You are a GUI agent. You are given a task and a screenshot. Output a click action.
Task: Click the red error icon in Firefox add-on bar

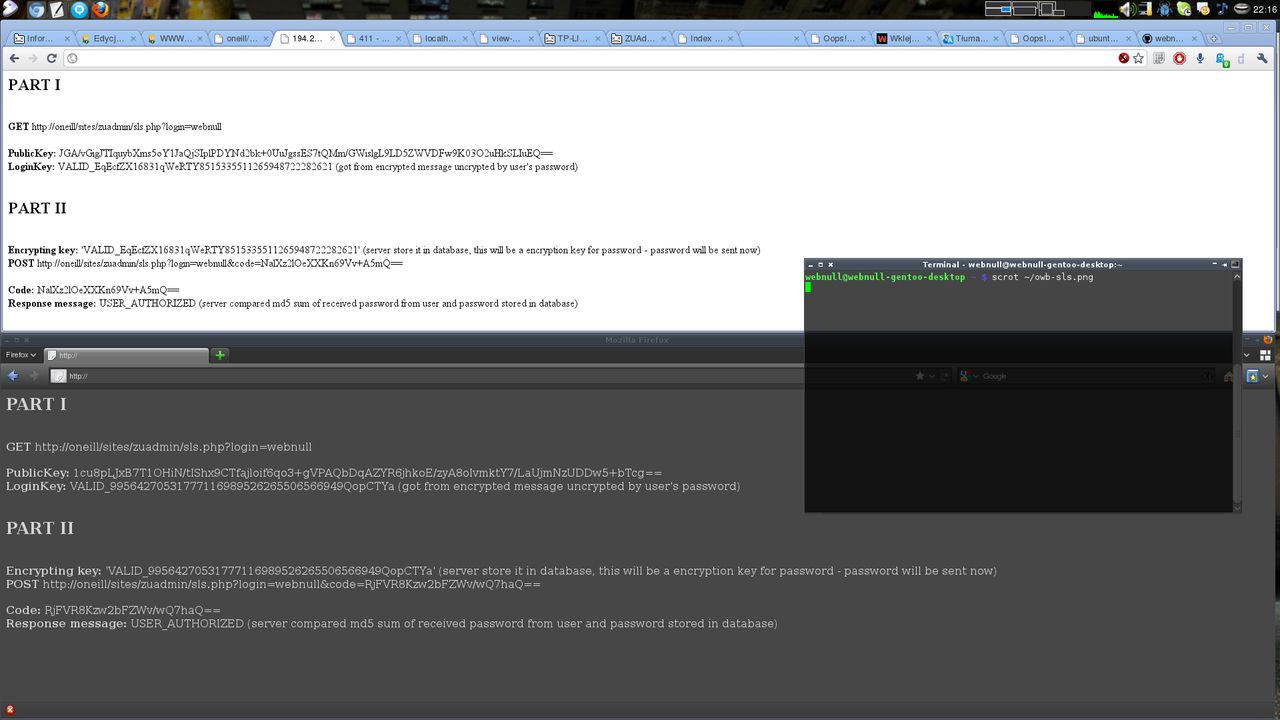click(10, 710)
